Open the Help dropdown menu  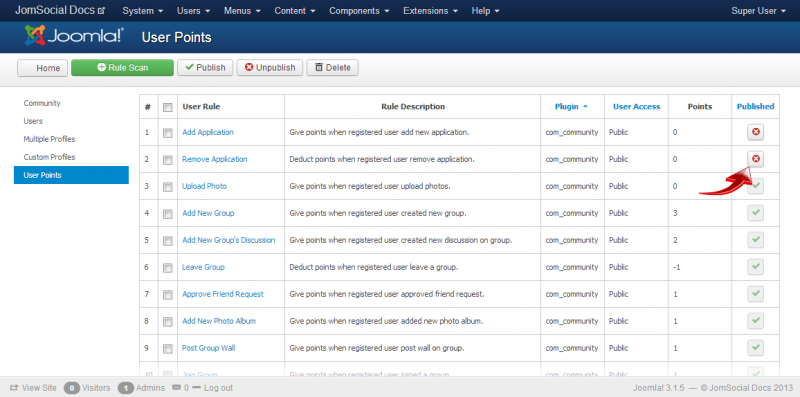(x=485, y=11)
